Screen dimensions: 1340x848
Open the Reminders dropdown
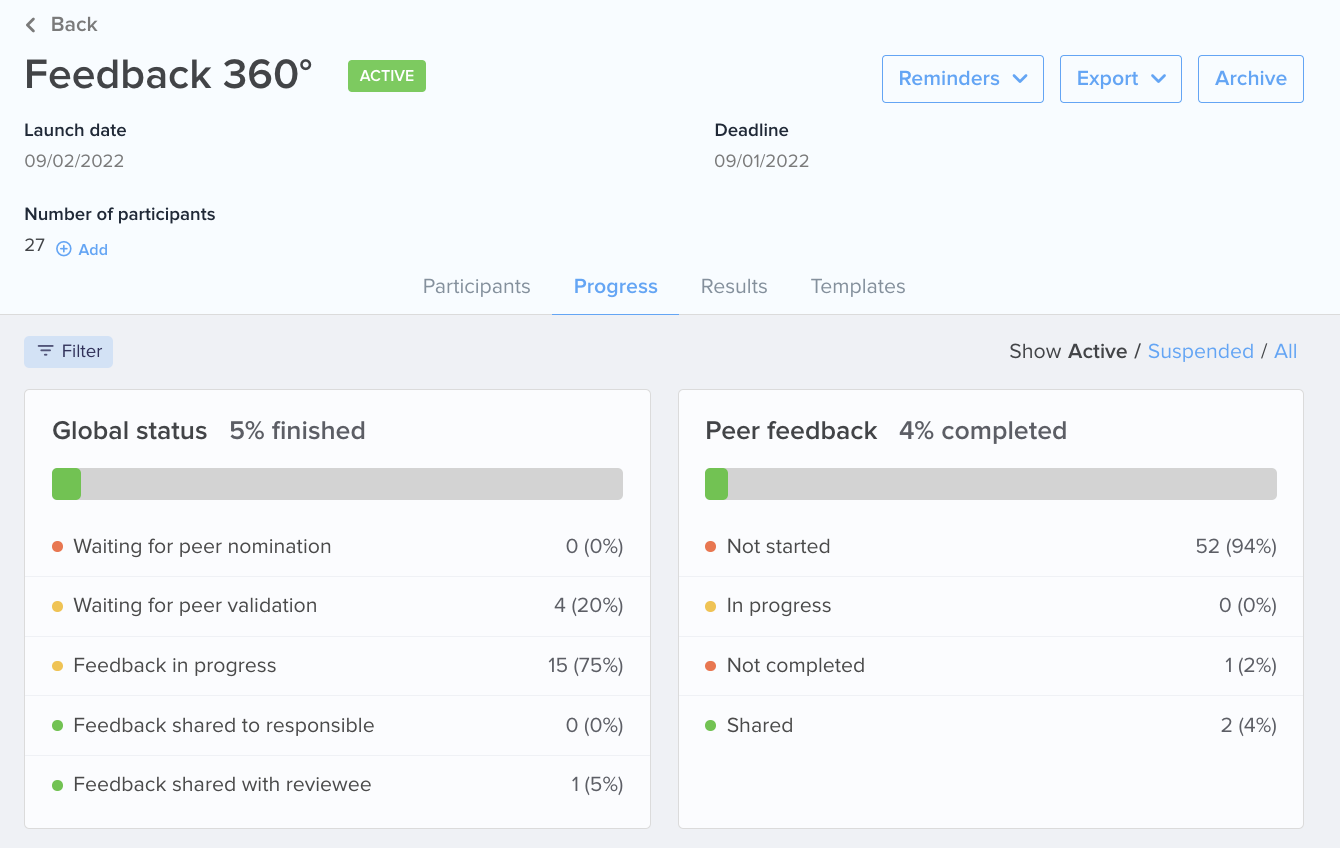[963, 79]
